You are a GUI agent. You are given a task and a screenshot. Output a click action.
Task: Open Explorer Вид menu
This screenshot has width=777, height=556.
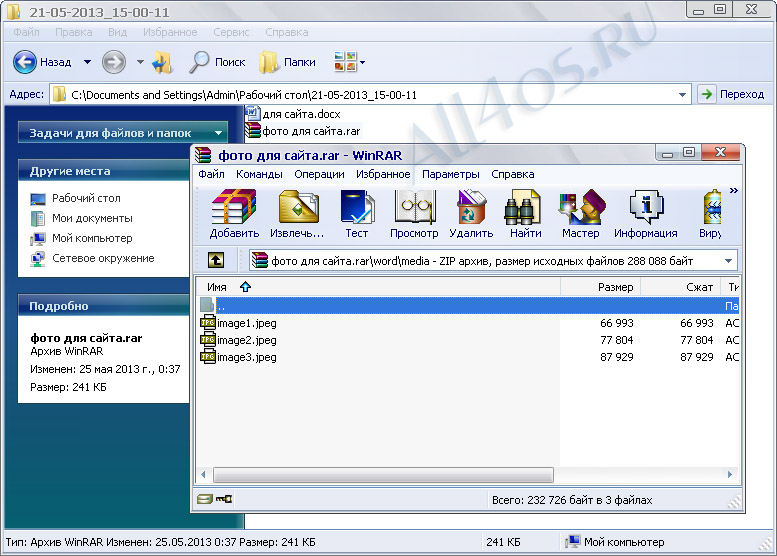(x=117, y=32)
